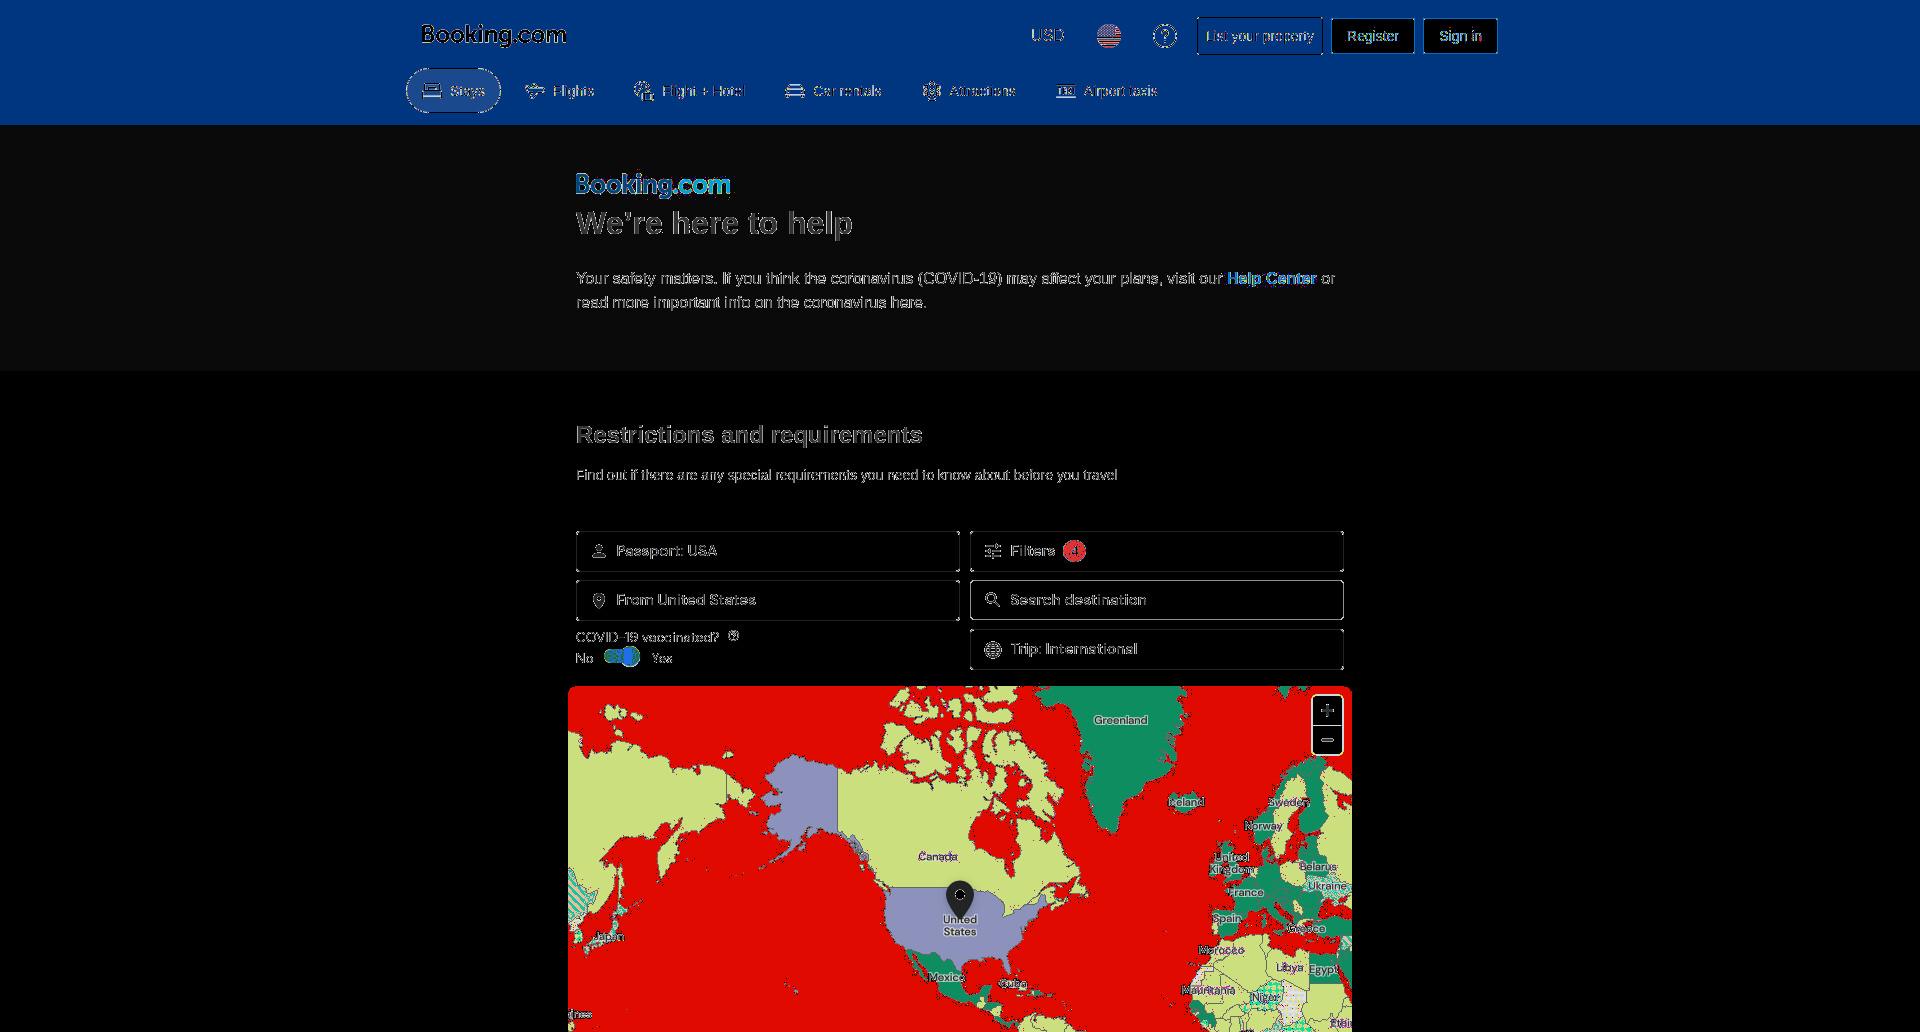This screenshot has height=1032, width=1920.
Task: Click Japan label on the map
Action: click(x=609, y=937)
